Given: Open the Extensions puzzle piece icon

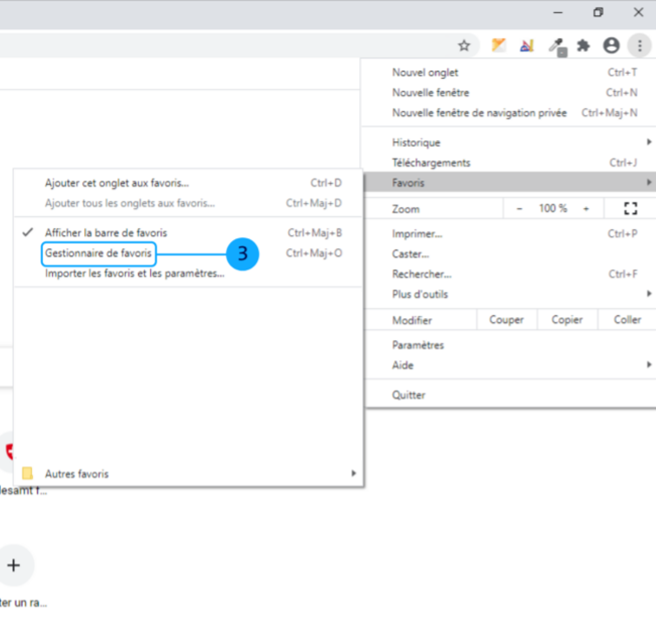Looking at the screenshot, I should point(584,45).
